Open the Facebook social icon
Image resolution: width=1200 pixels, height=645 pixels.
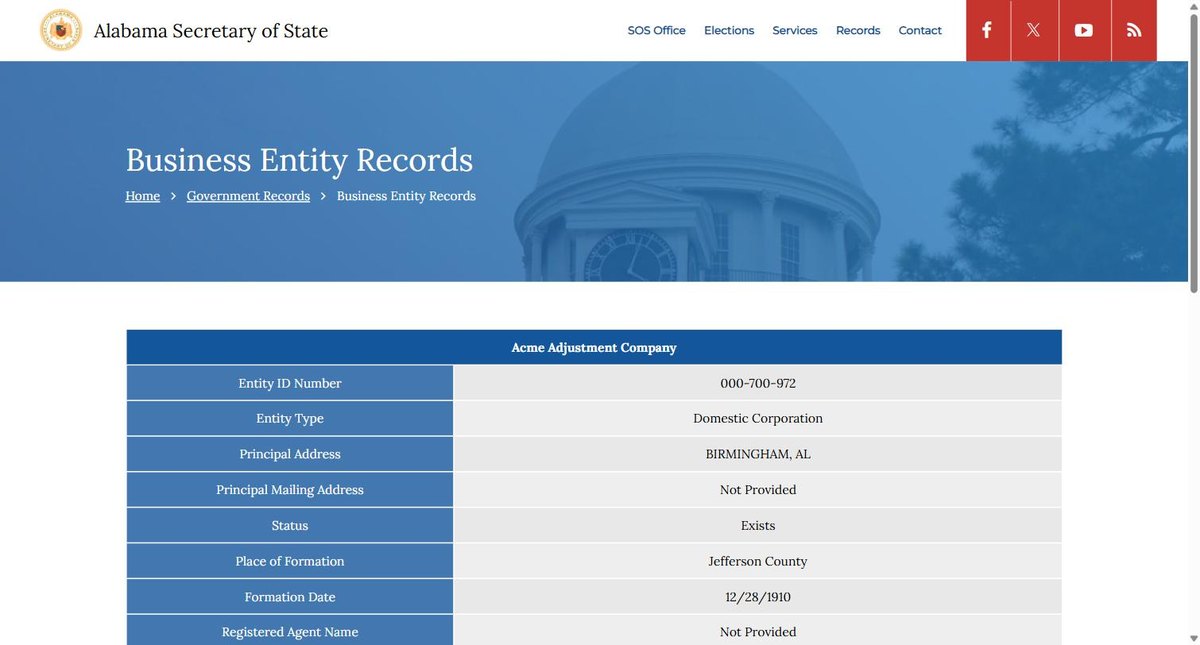pyautogui.click(x=987, y=30)
